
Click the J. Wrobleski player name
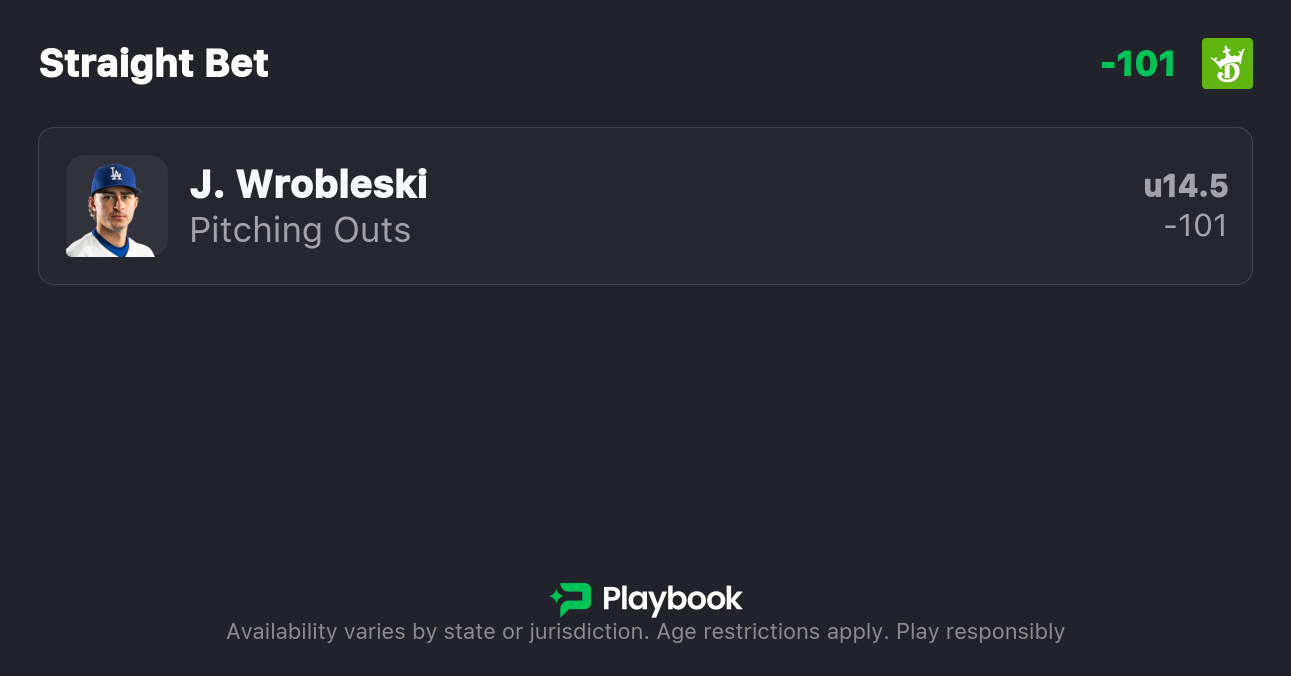309,184
